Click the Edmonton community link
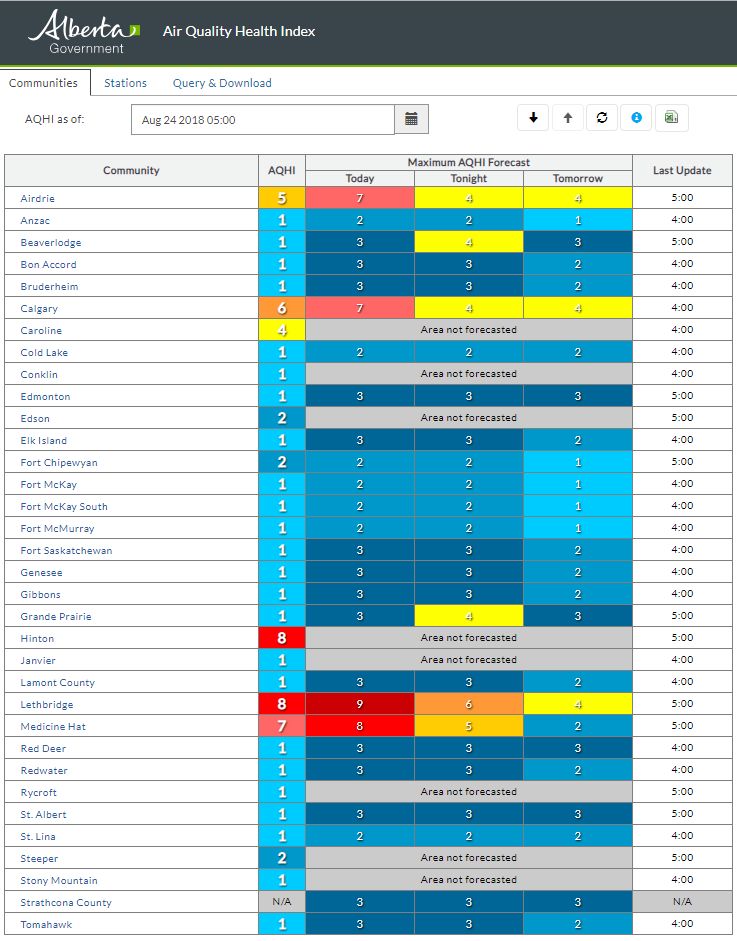The width and height of the screenshot is (737, 941). coord(45,397)
